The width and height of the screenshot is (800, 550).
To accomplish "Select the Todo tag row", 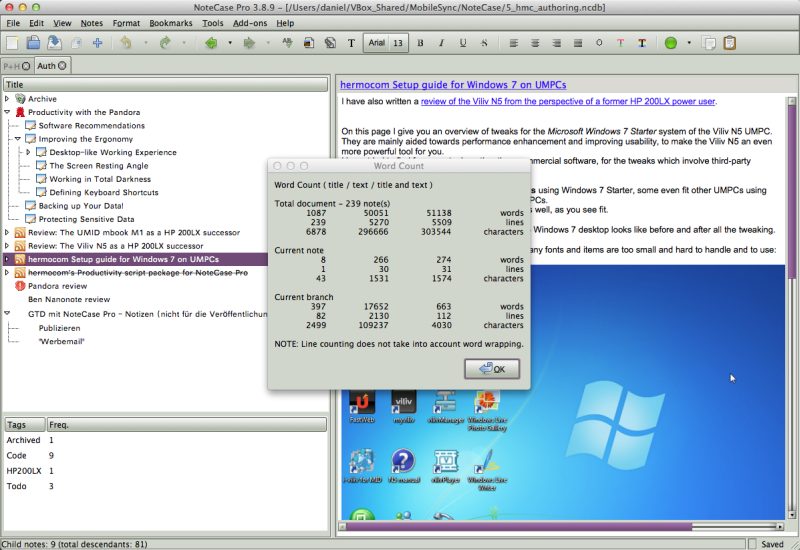I will coord(165,486).
